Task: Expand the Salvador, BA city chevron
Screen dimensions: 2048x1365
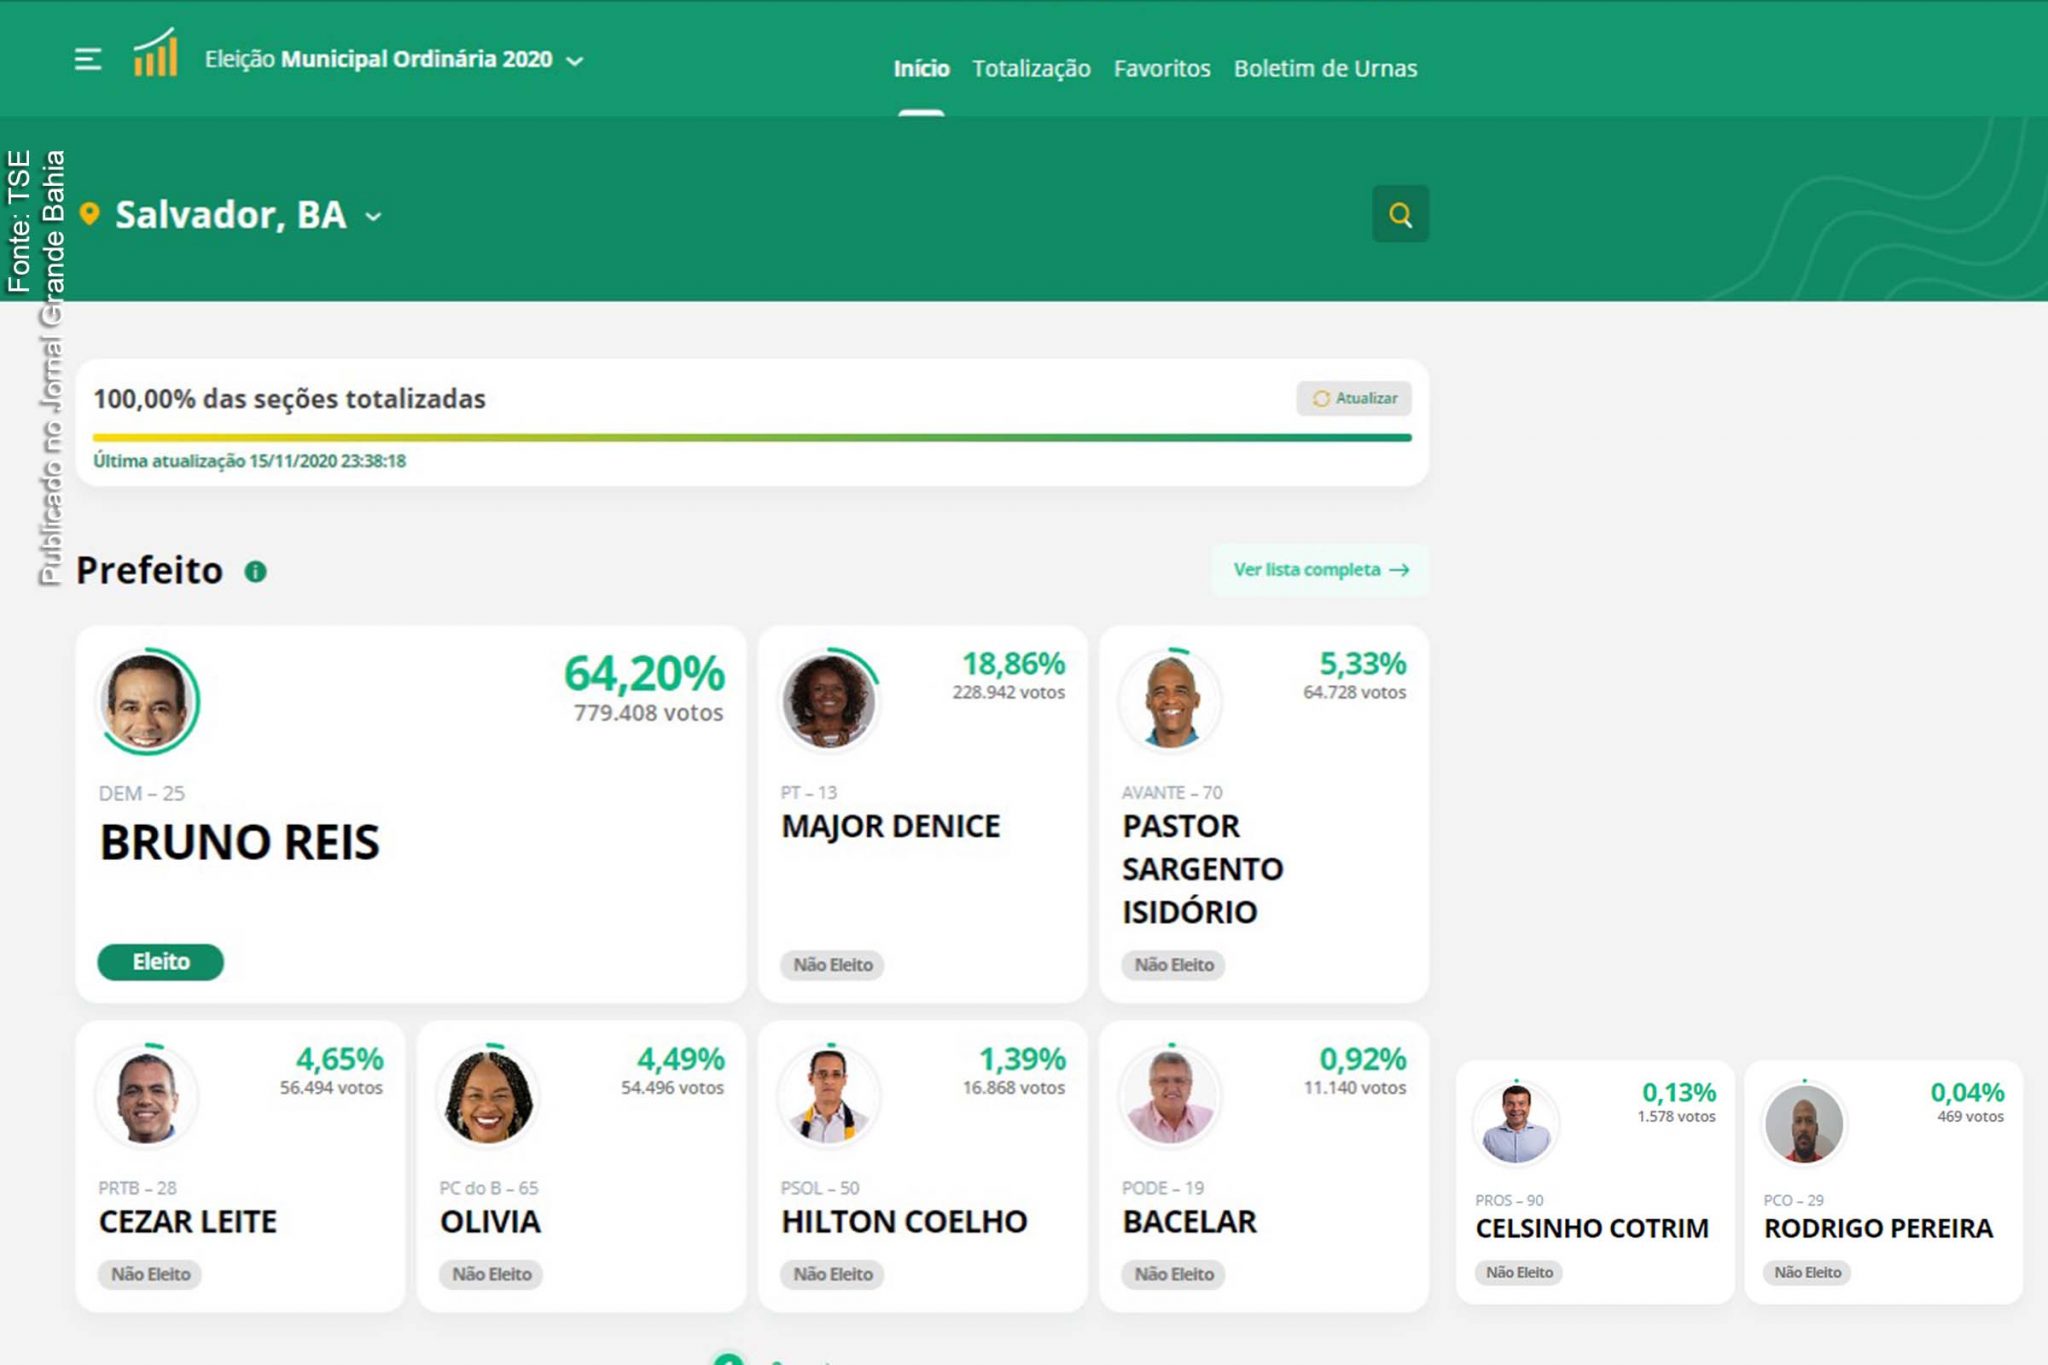Action: pyautogui.click(x=373, y=216)
